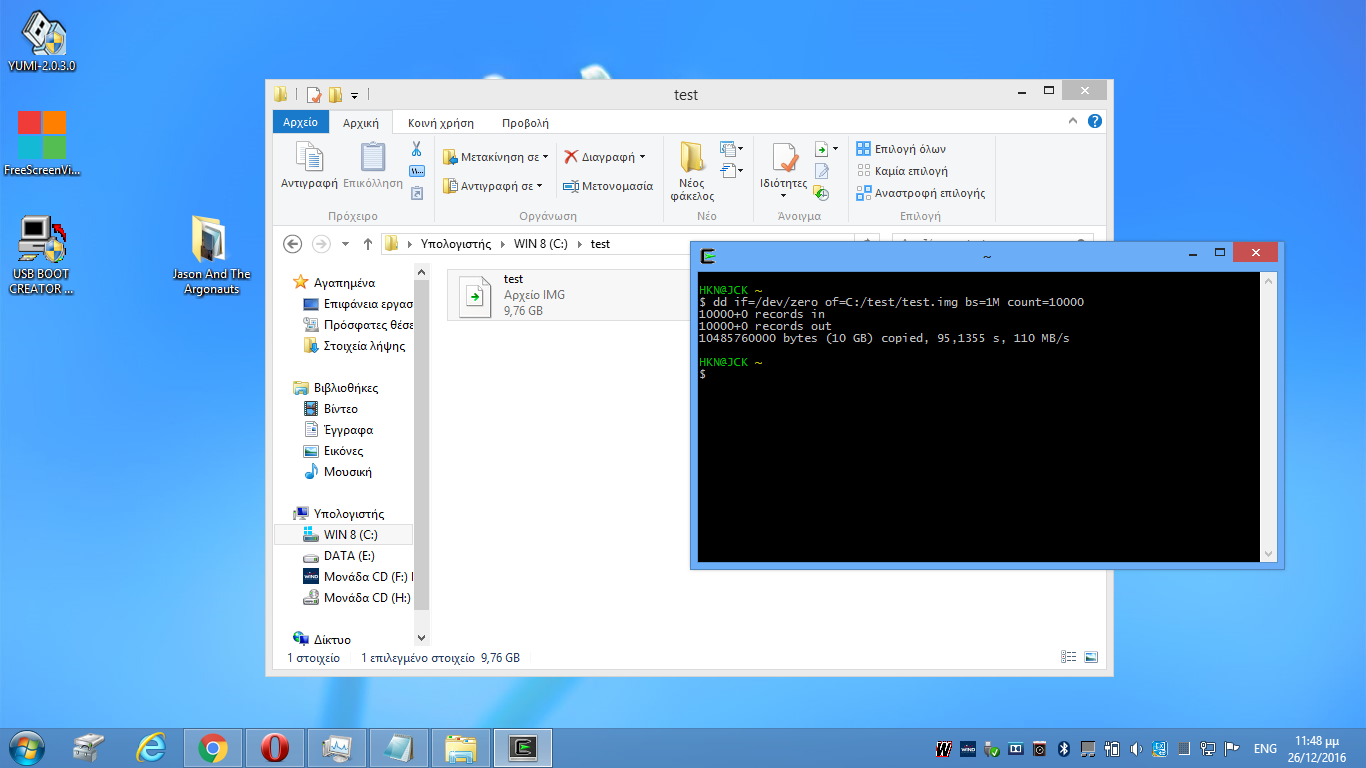Open the Αρχείο (File) menu tab

coord(300,122)
